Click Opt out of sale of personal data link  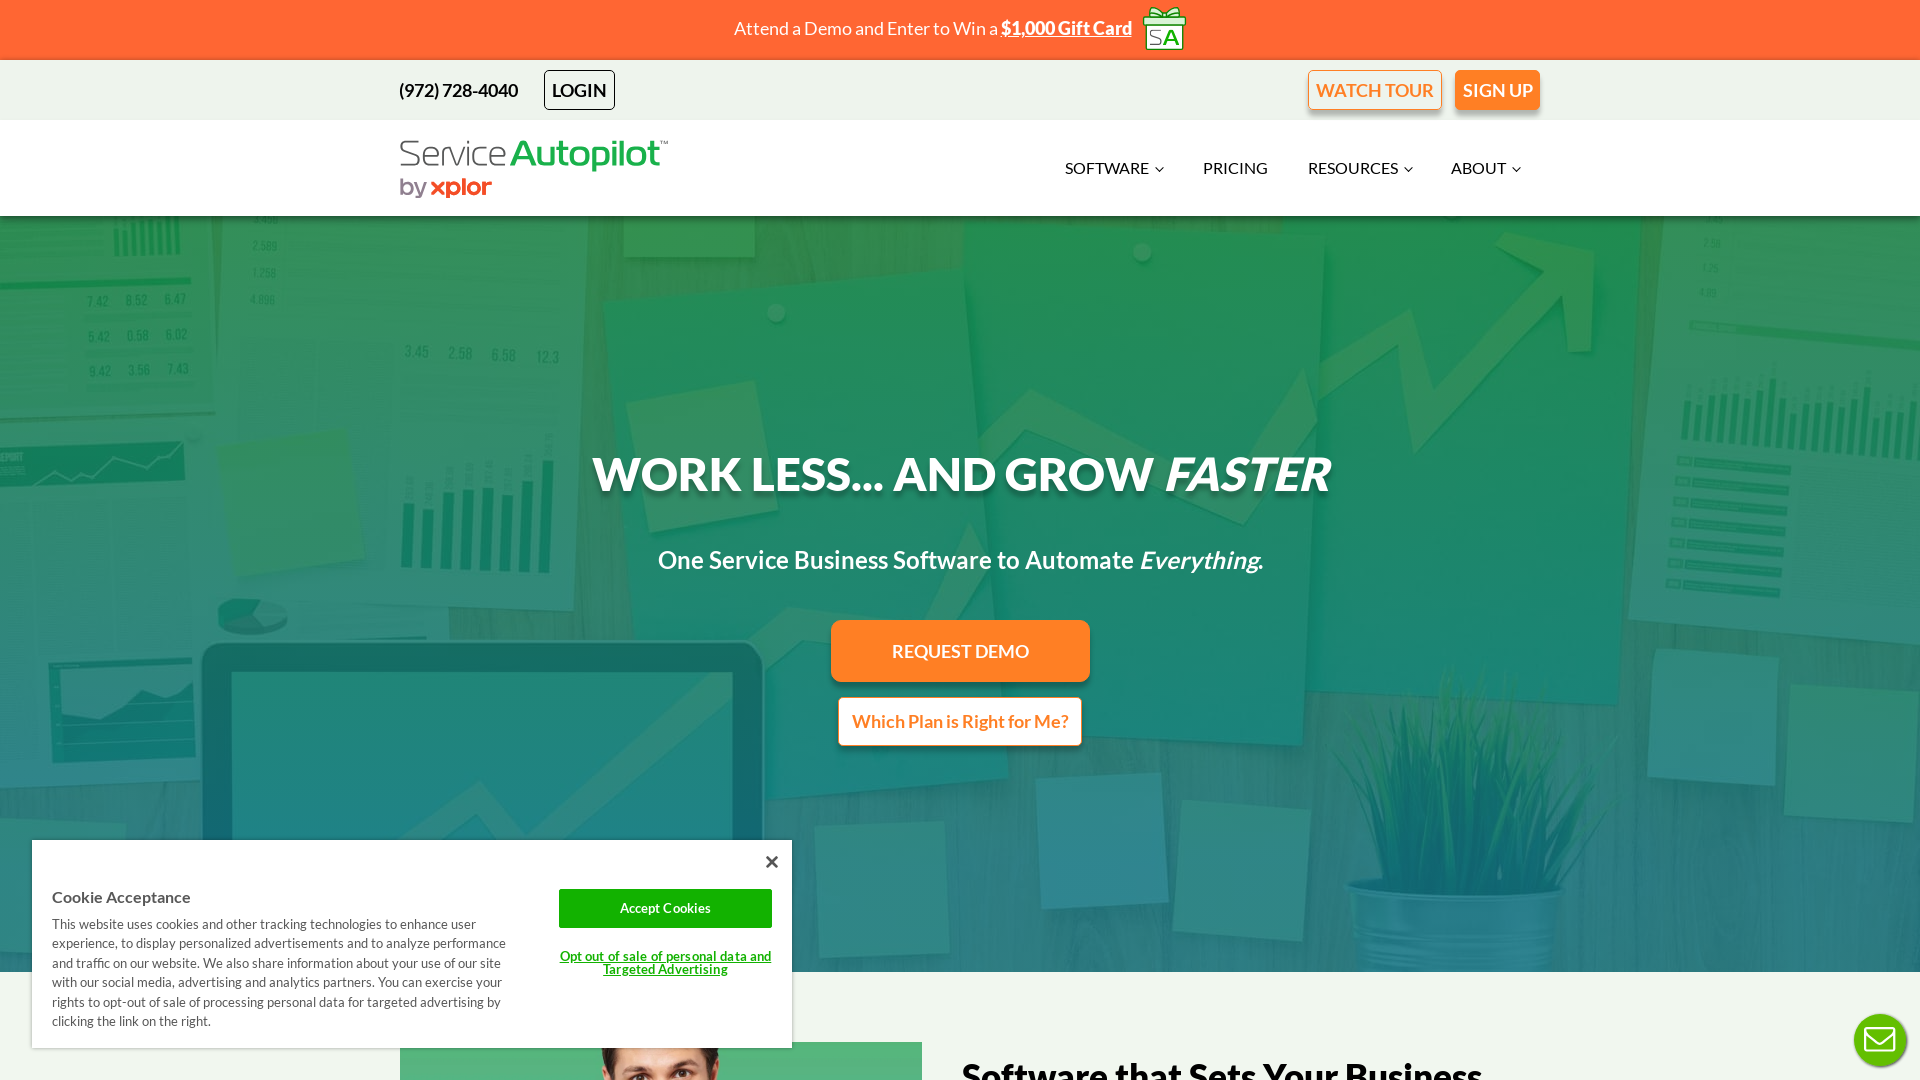click(665, 961)
